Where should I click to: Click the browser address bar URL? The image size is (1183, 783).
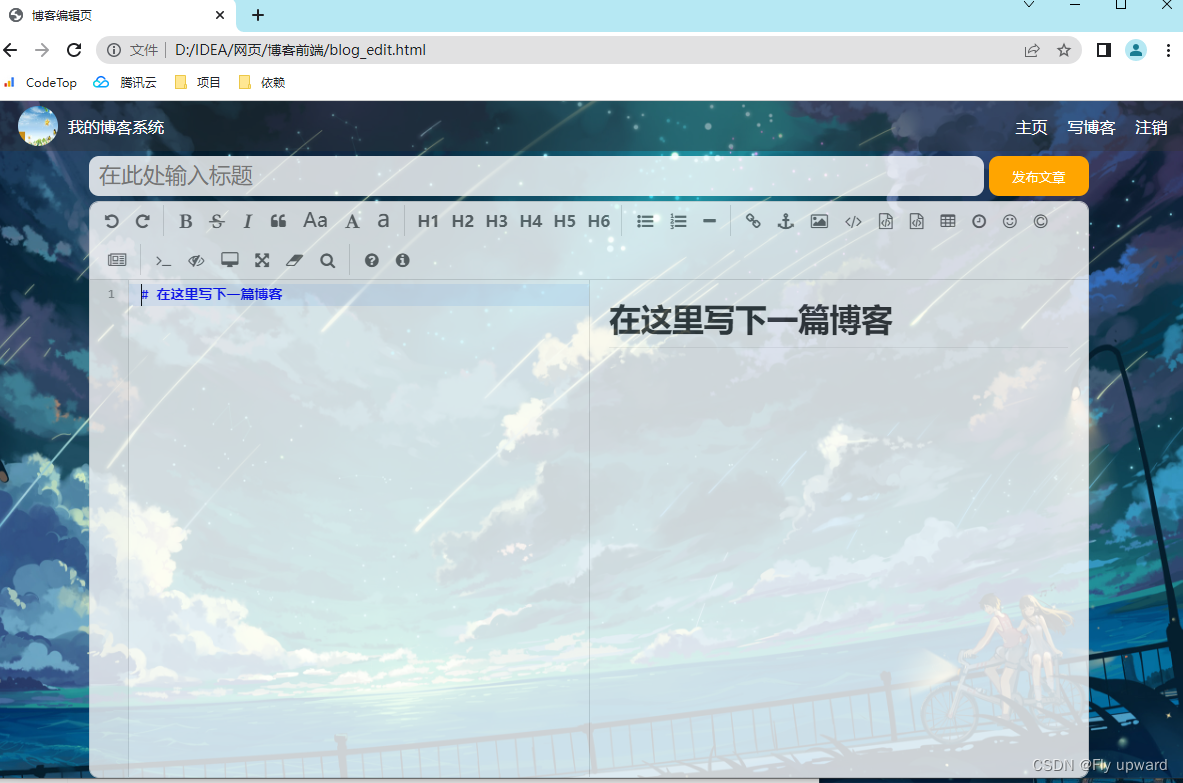(300, 50)
